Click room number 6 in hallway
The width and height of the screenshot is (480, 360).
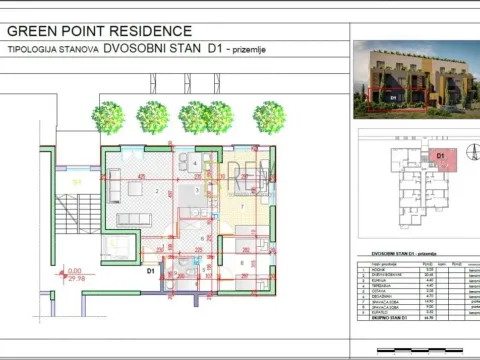point(202,239)
